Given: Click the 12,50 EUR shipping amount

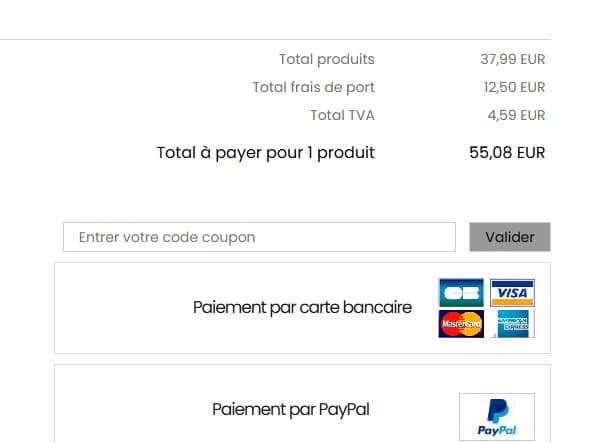Looking at the screenshot, I should point(514,87).
